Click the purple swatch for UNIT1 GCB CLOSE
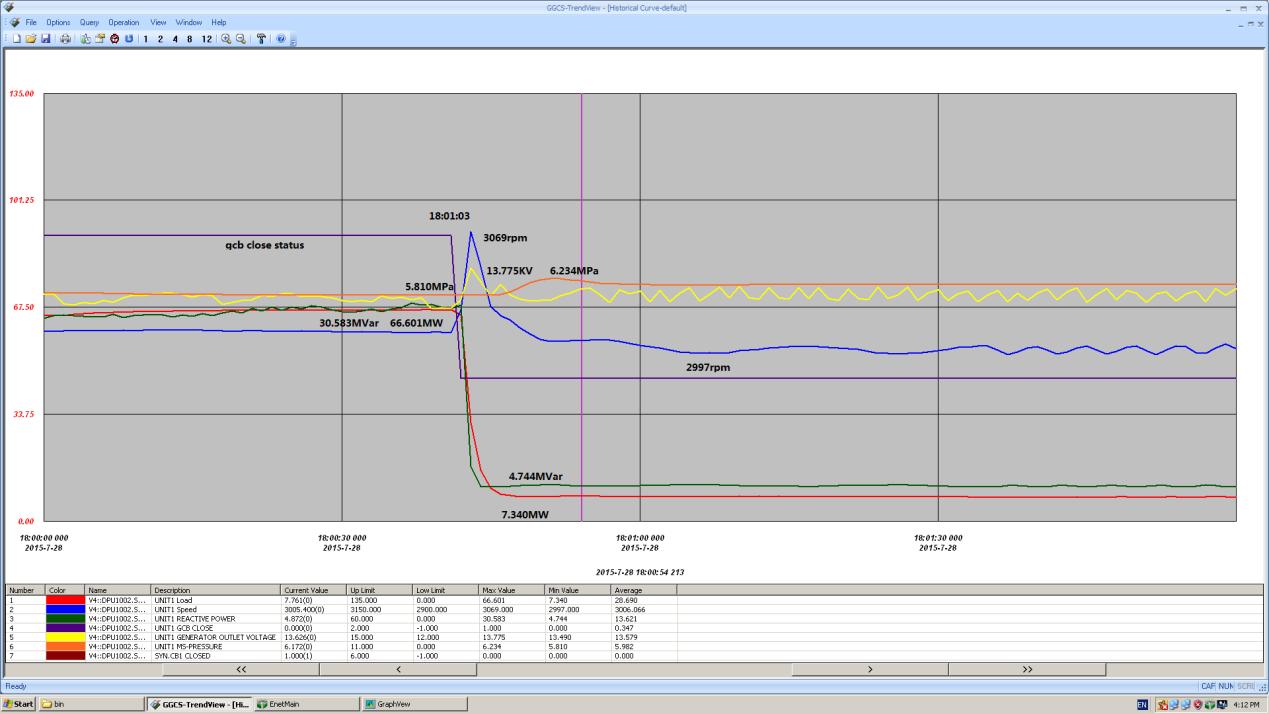1269x714 pixels. click(x=65, y=626)
